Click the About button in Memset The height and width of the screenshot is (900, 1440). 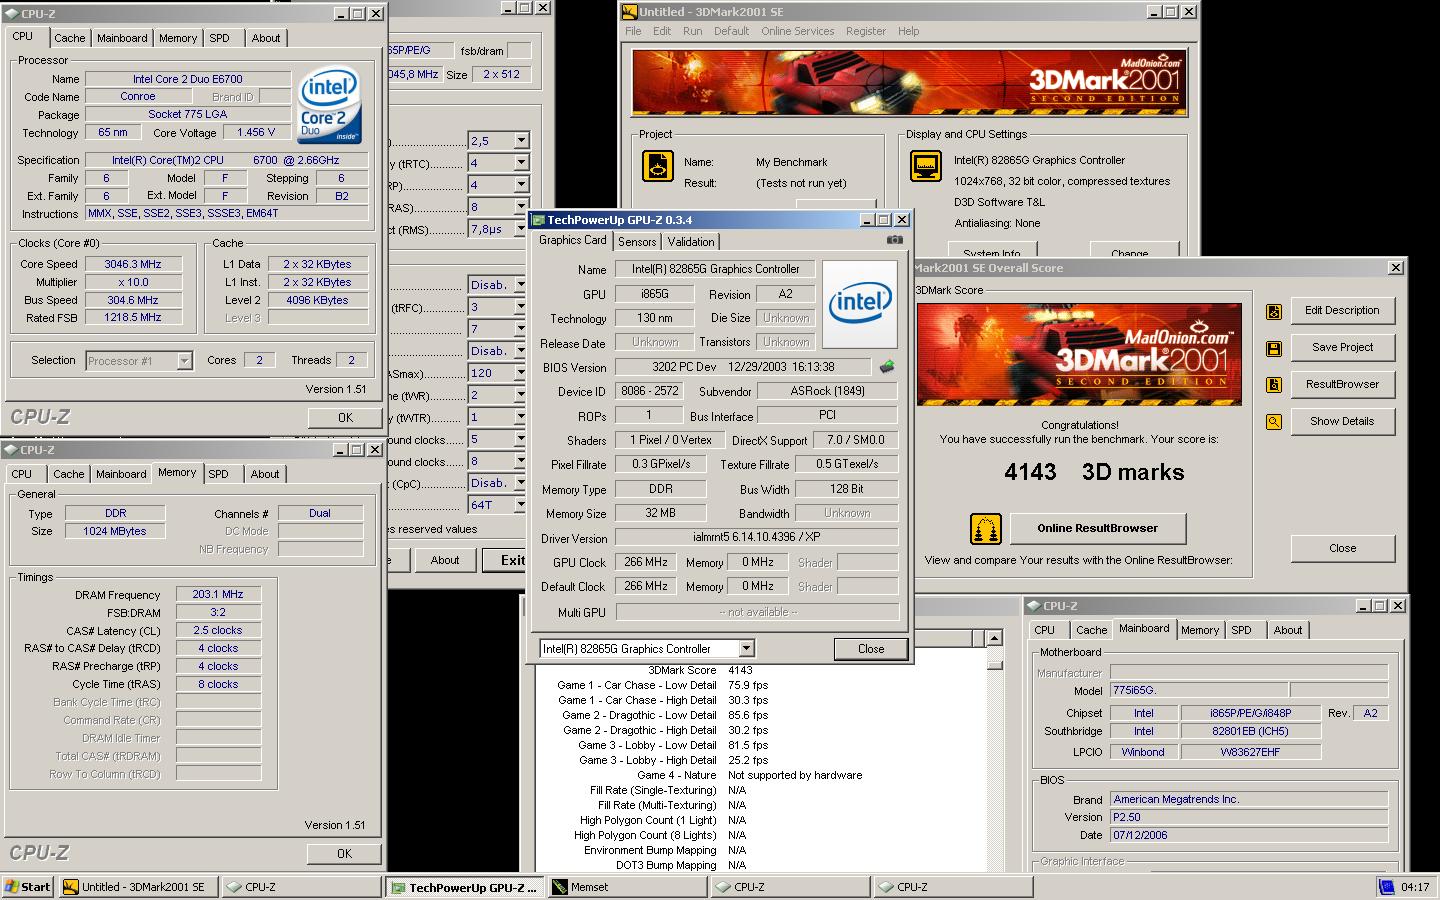pyautogui.click(x=444, y=560)
